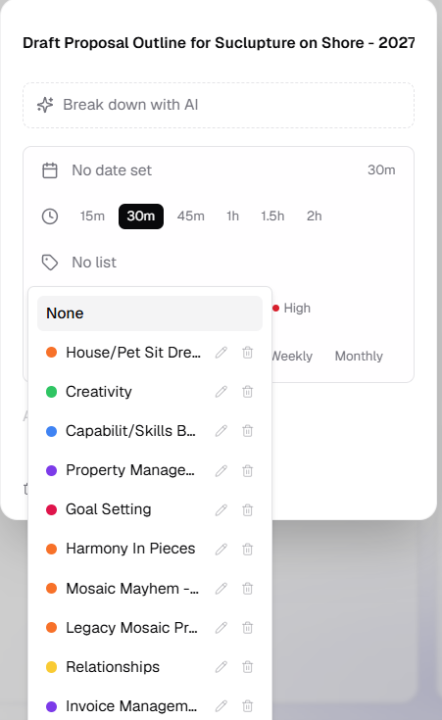Image resolution: width=442 pixels, height=720 pixels.
Task: Select the 15m duration option
Action: pyautogui.click(x=92, y=216)
